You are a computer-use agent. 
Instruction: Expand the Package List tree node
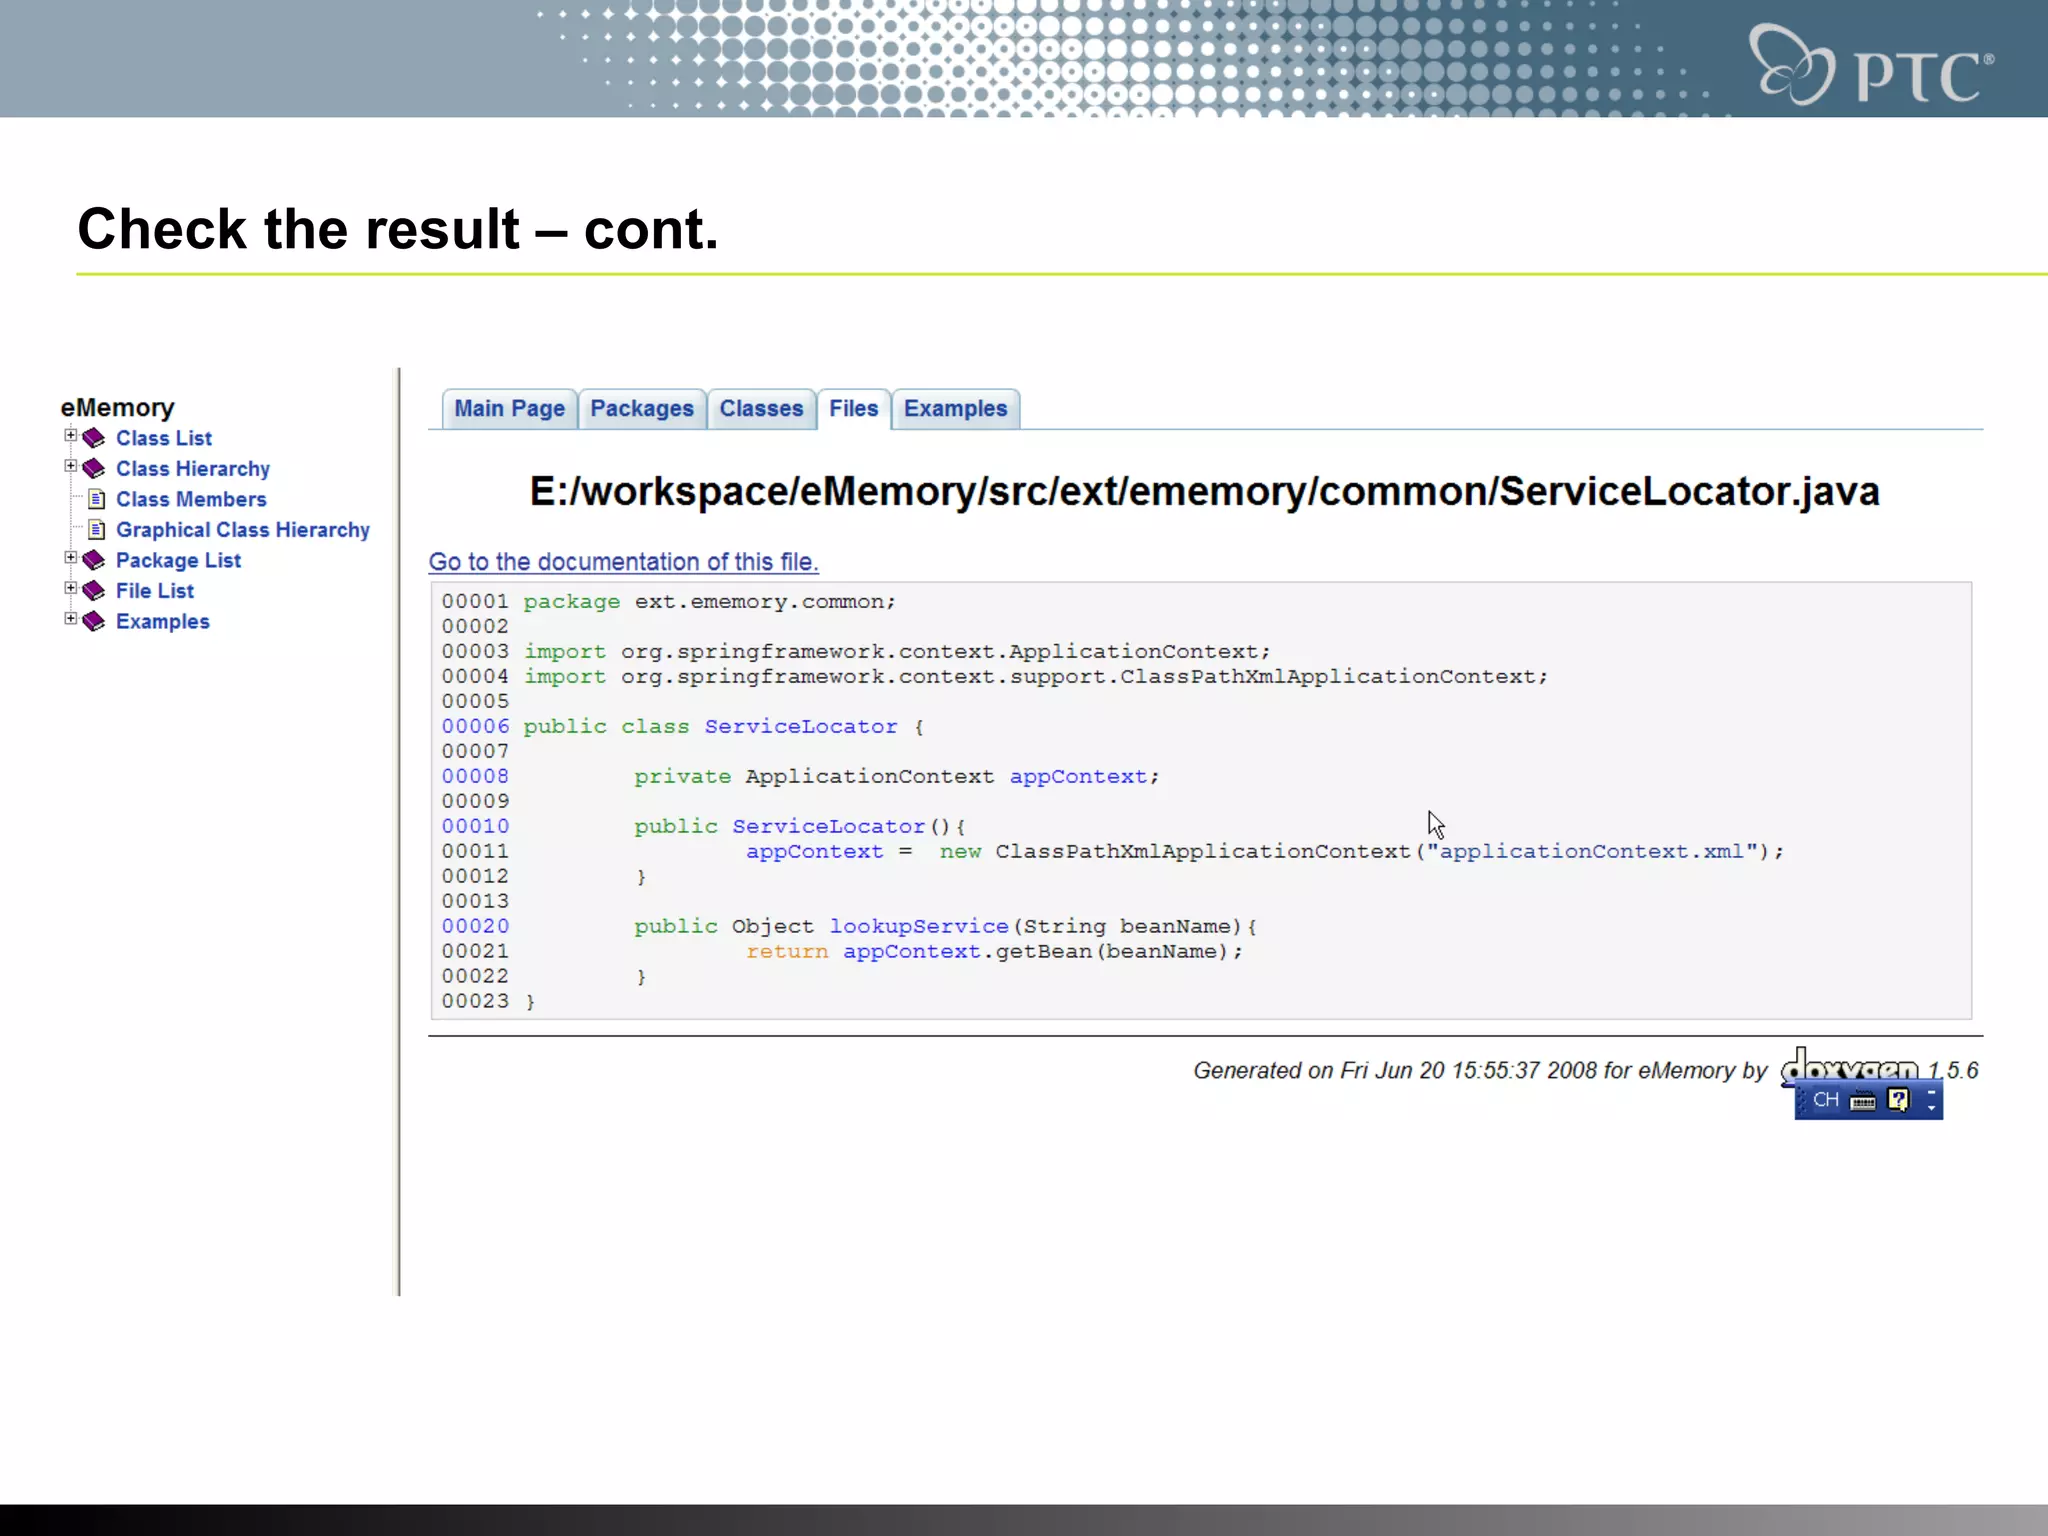[x=70, y=557]
